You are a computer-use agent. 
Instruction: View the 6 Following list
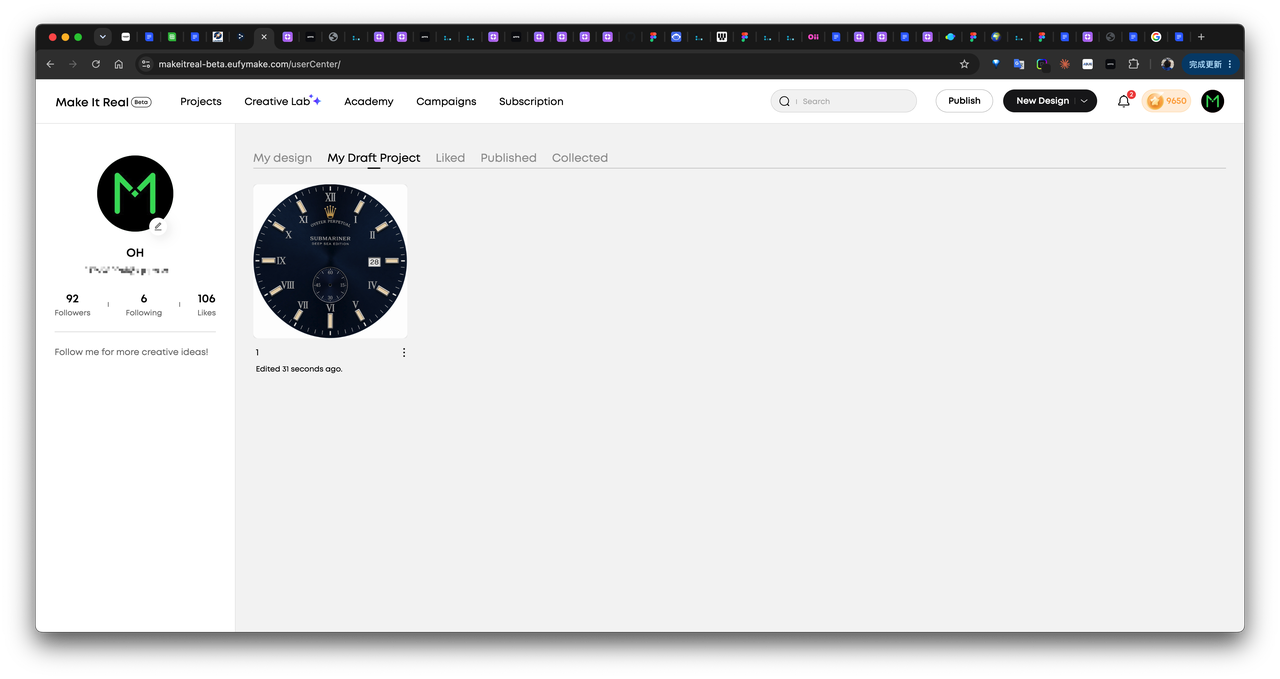point(144,305)
